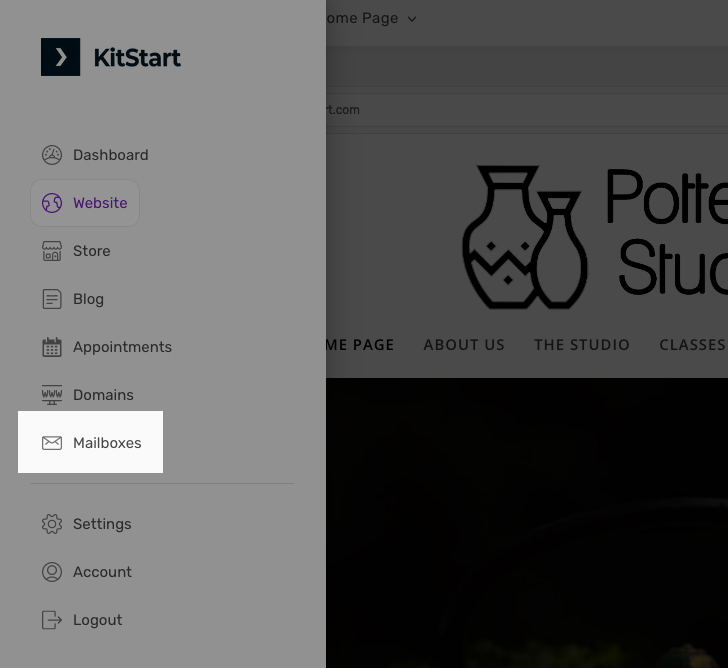Screen dimensions: 728x668
Task: Click the Pottery Studio title text
Action: pos(667,232)
